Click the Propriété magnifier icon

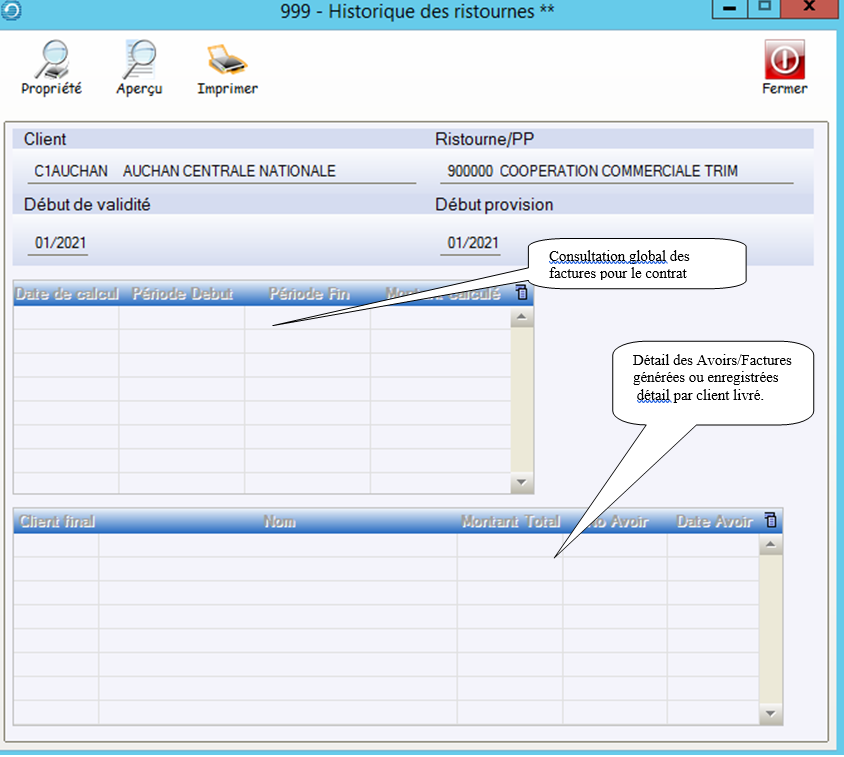51,61
